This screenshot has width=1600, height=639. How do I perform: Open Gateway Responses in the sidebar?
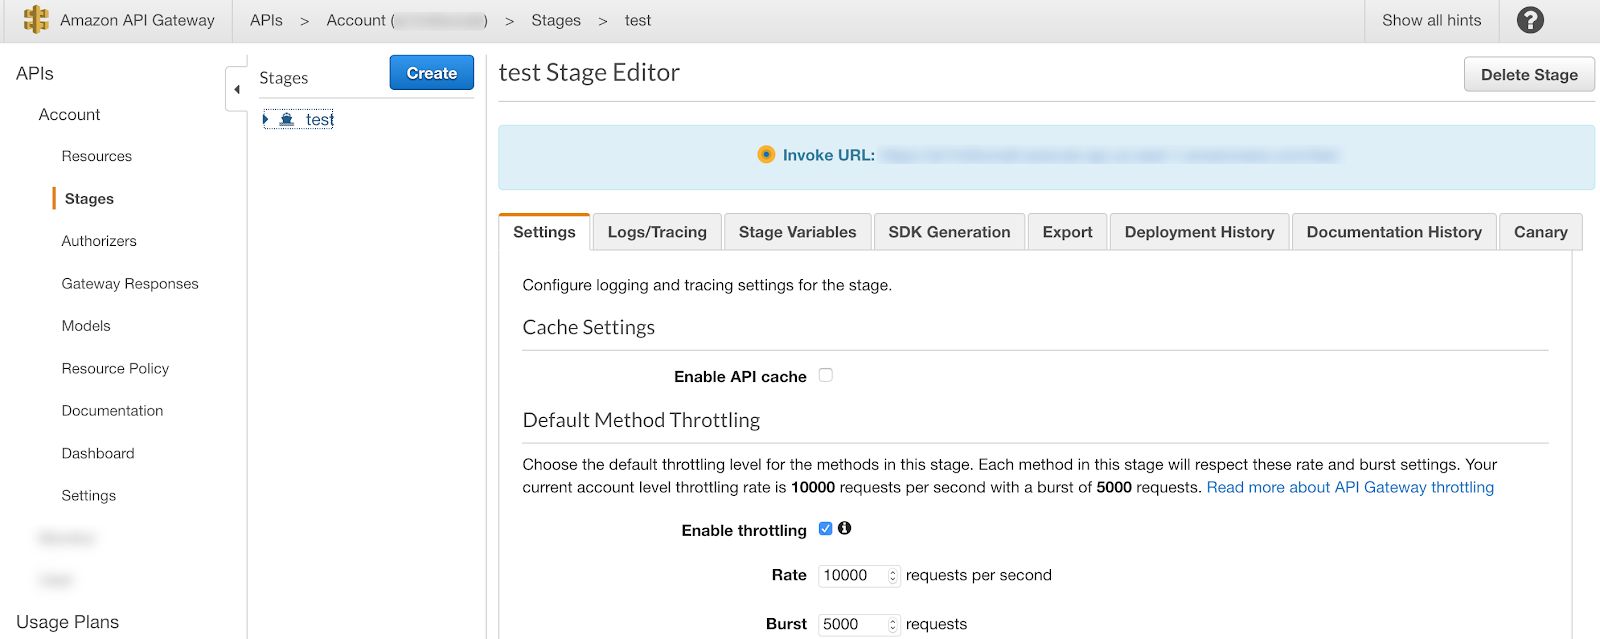click(130, 284)
